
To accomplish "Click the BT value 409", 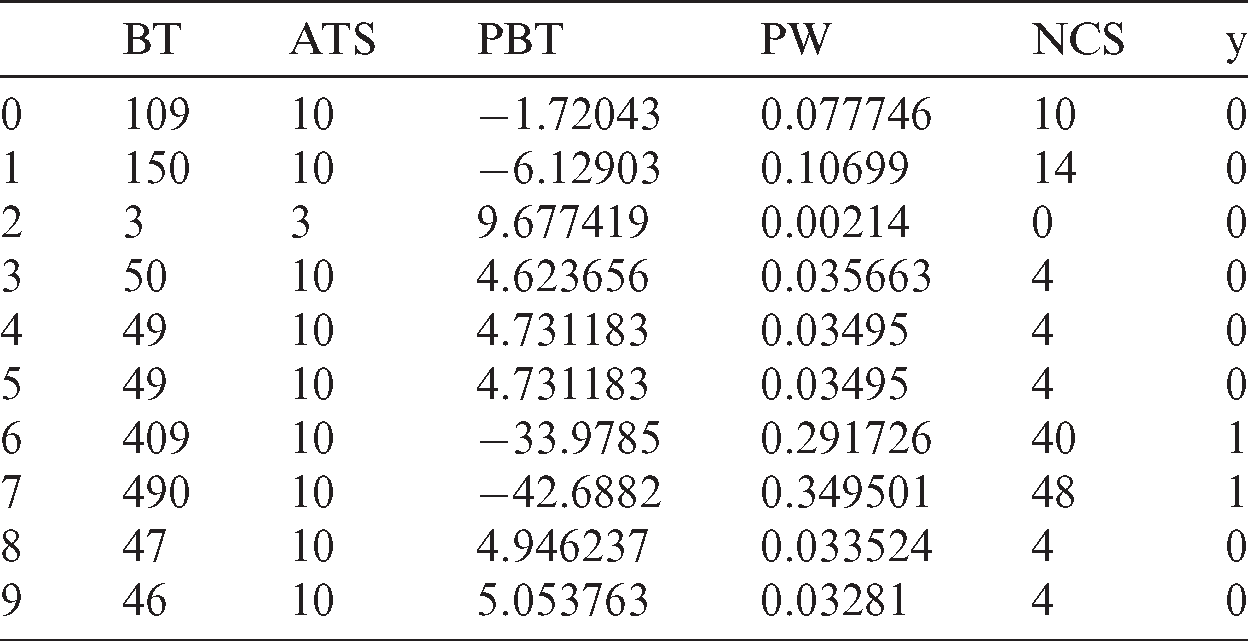I will coord(154,440).
